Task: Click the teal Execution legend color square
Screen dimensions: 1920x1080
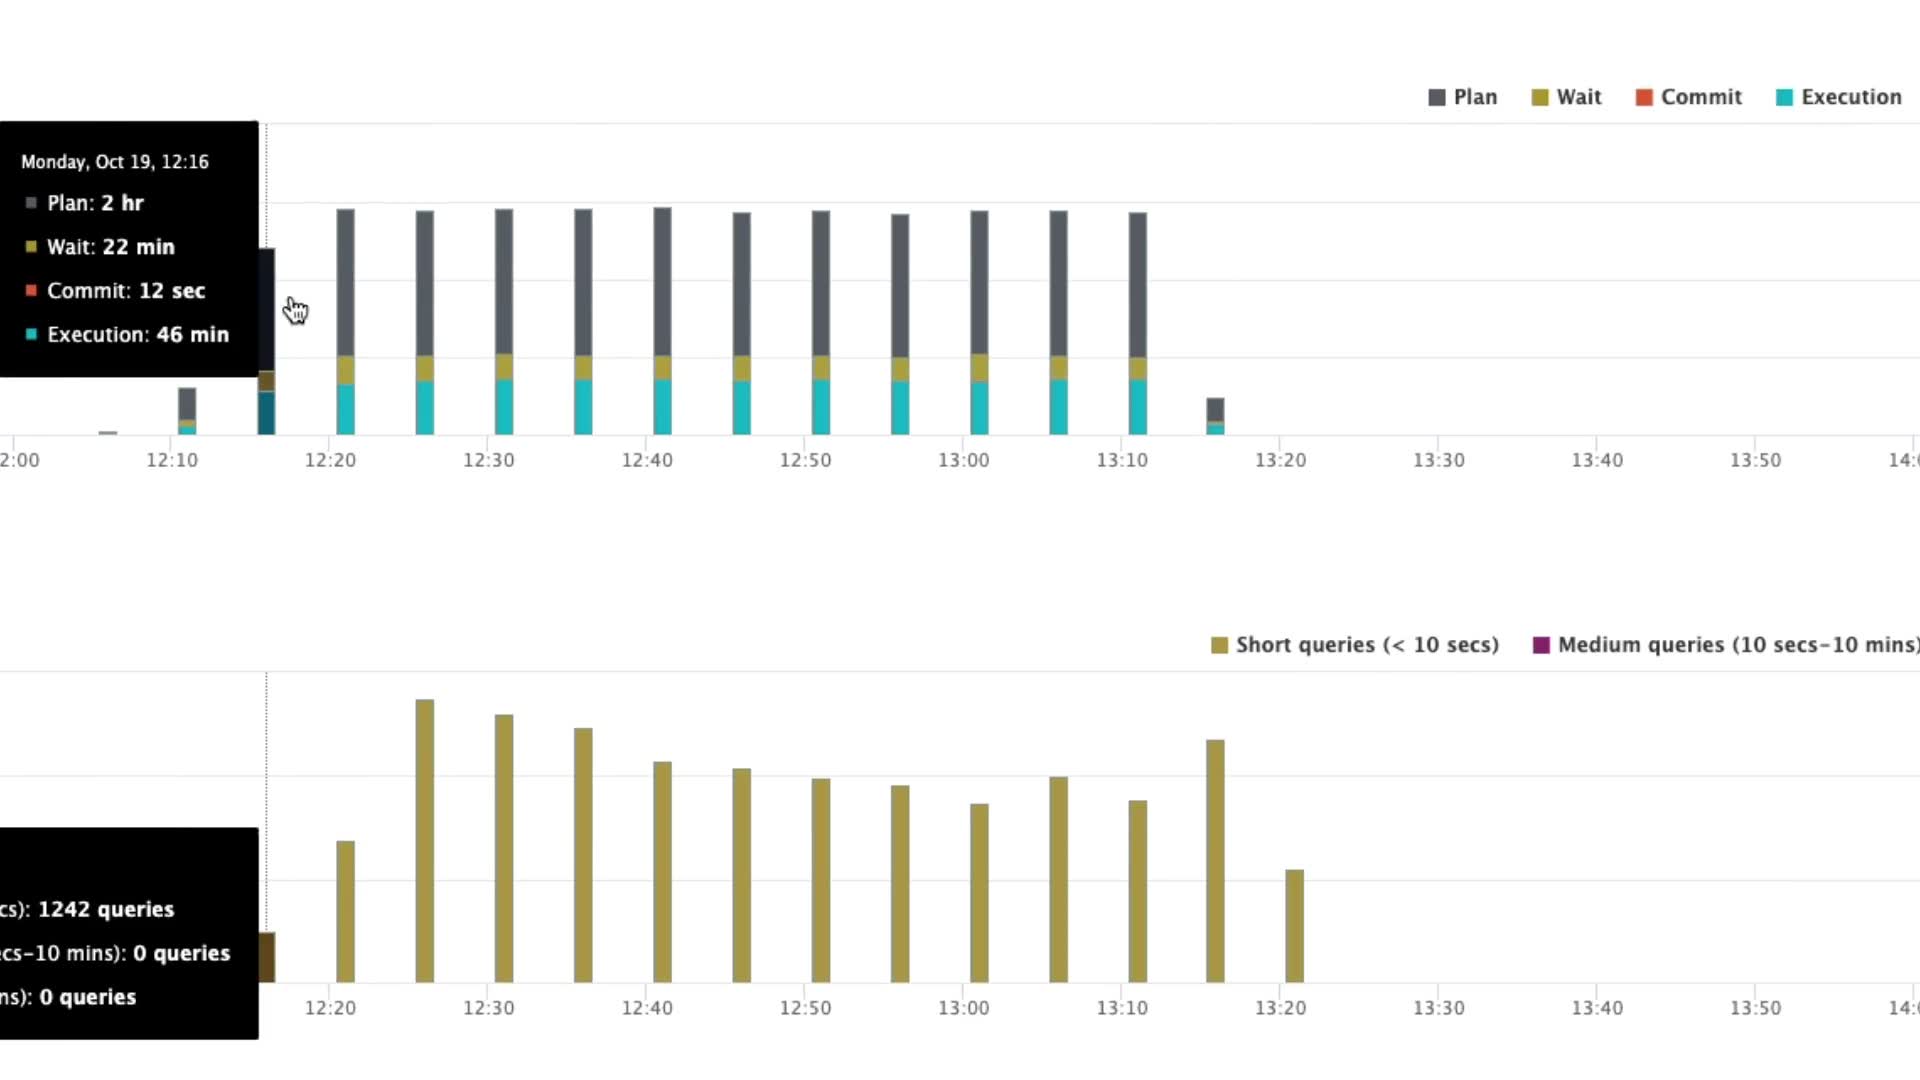Action: pyautogui.click(x=1784, y=97)
